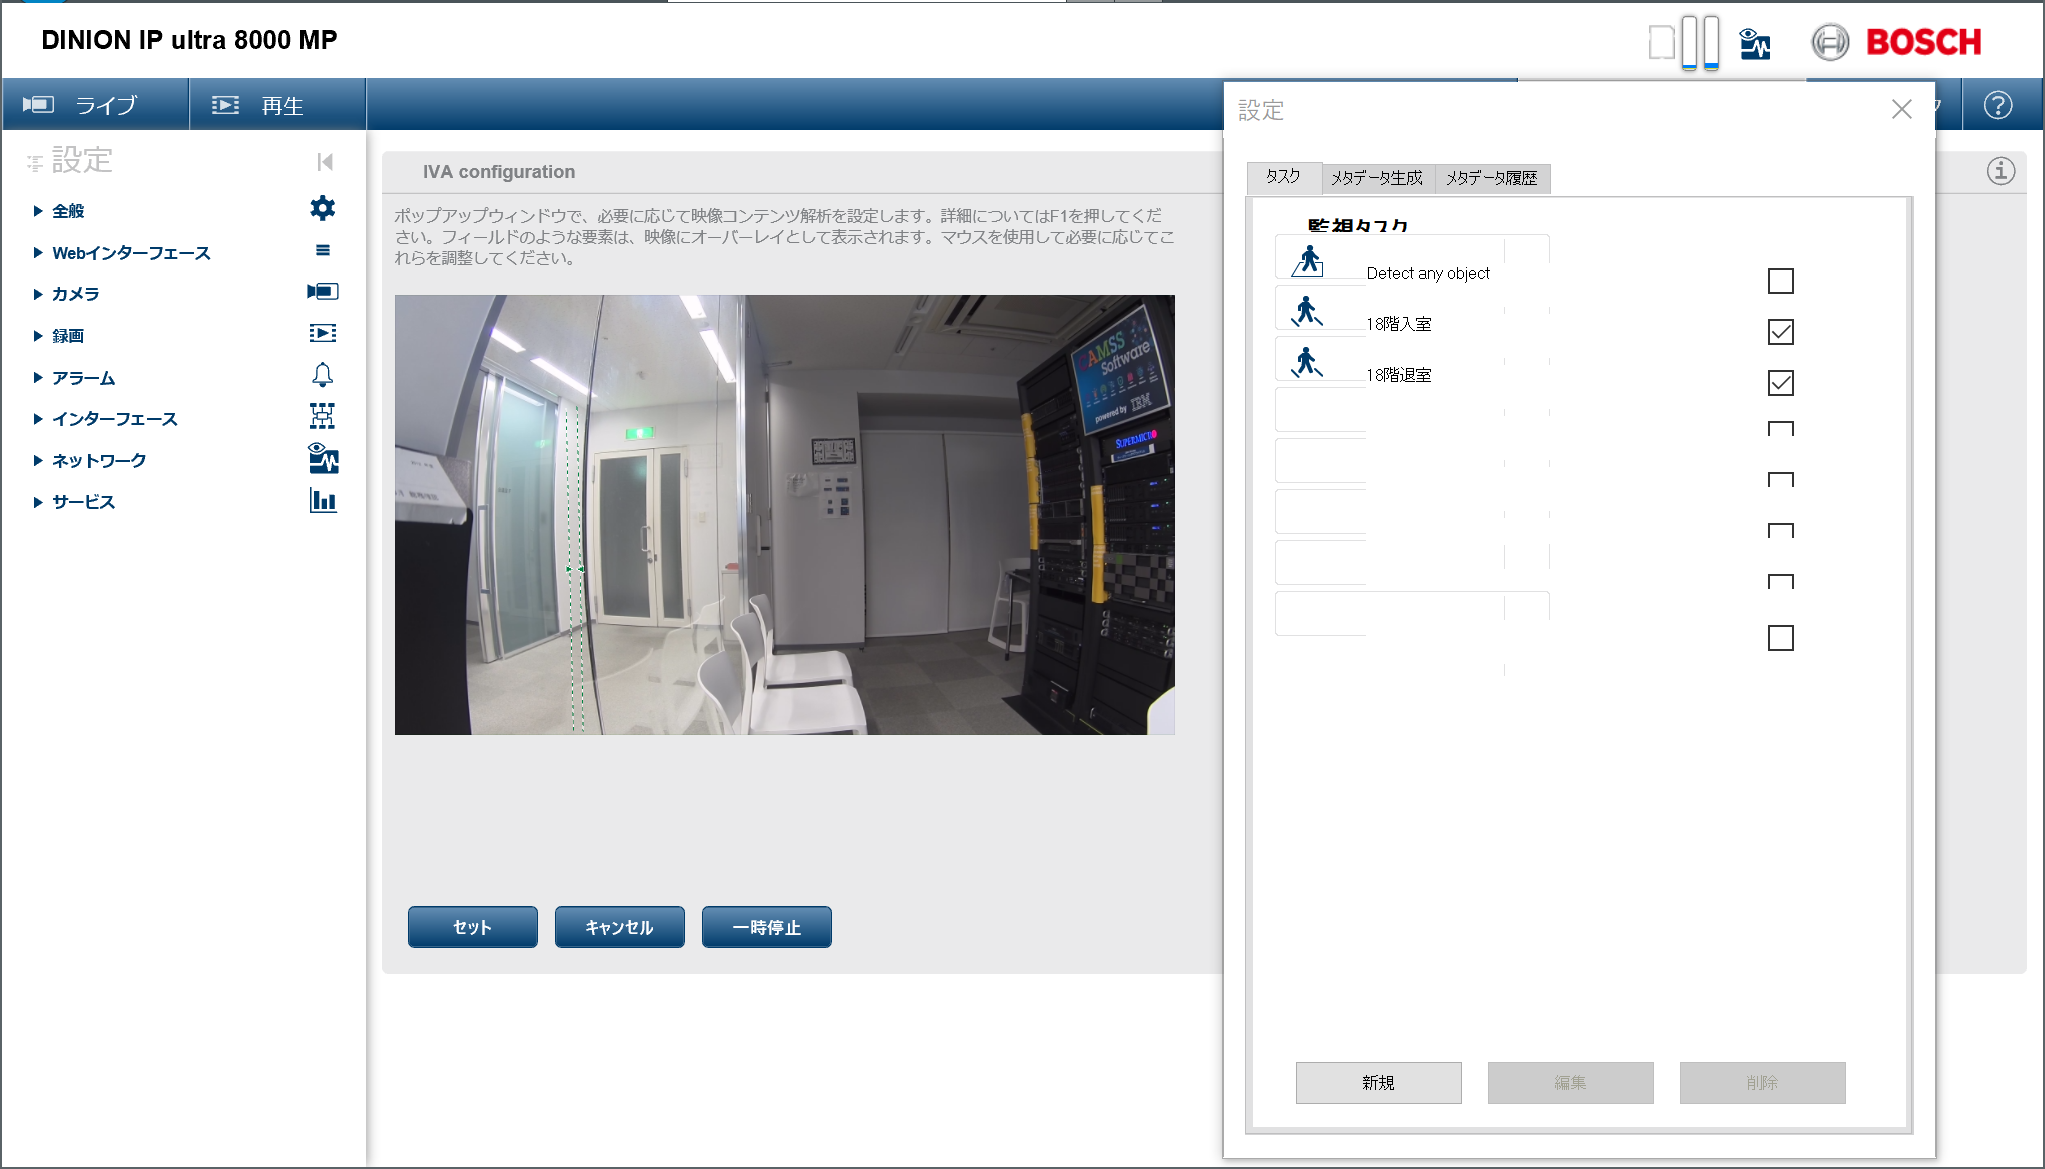2045x1169 pixels.
Task: Uncheck the 18階入室 task checkbox
Action: [1780, 332]
